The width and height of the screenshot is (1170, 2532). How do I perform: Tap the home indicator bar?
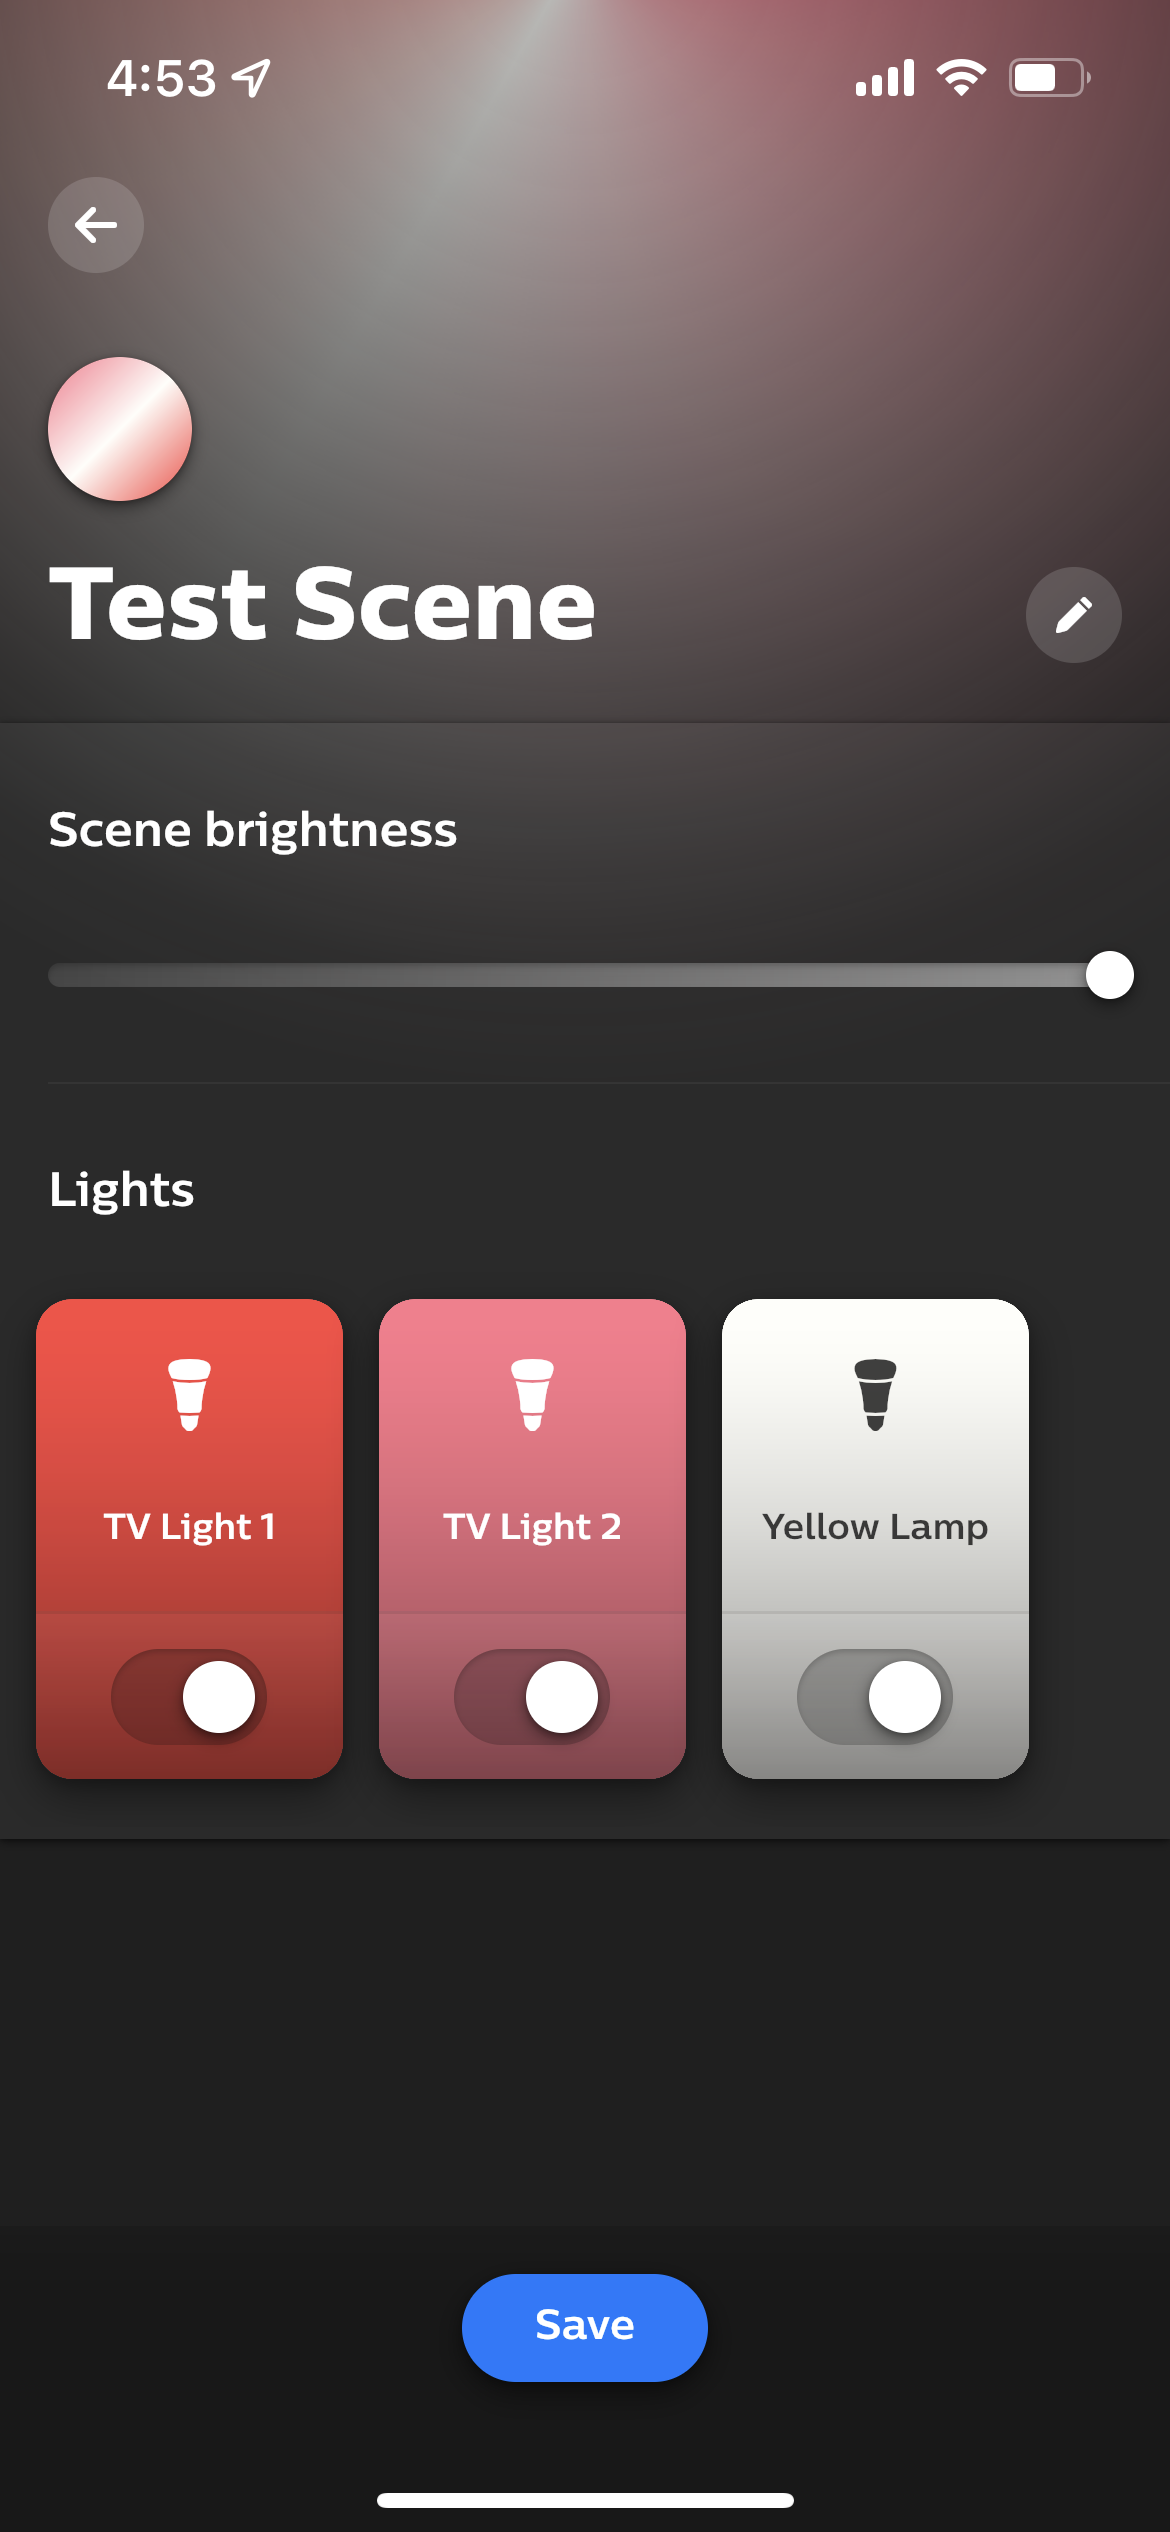585,2500
